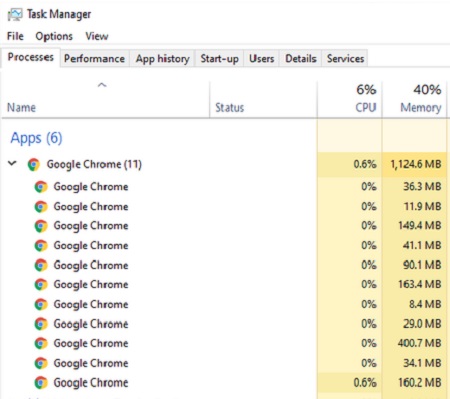The width and height of the screenshot is (450, 399).
Task: Go to the Users tab
Action: coord(262,59)
